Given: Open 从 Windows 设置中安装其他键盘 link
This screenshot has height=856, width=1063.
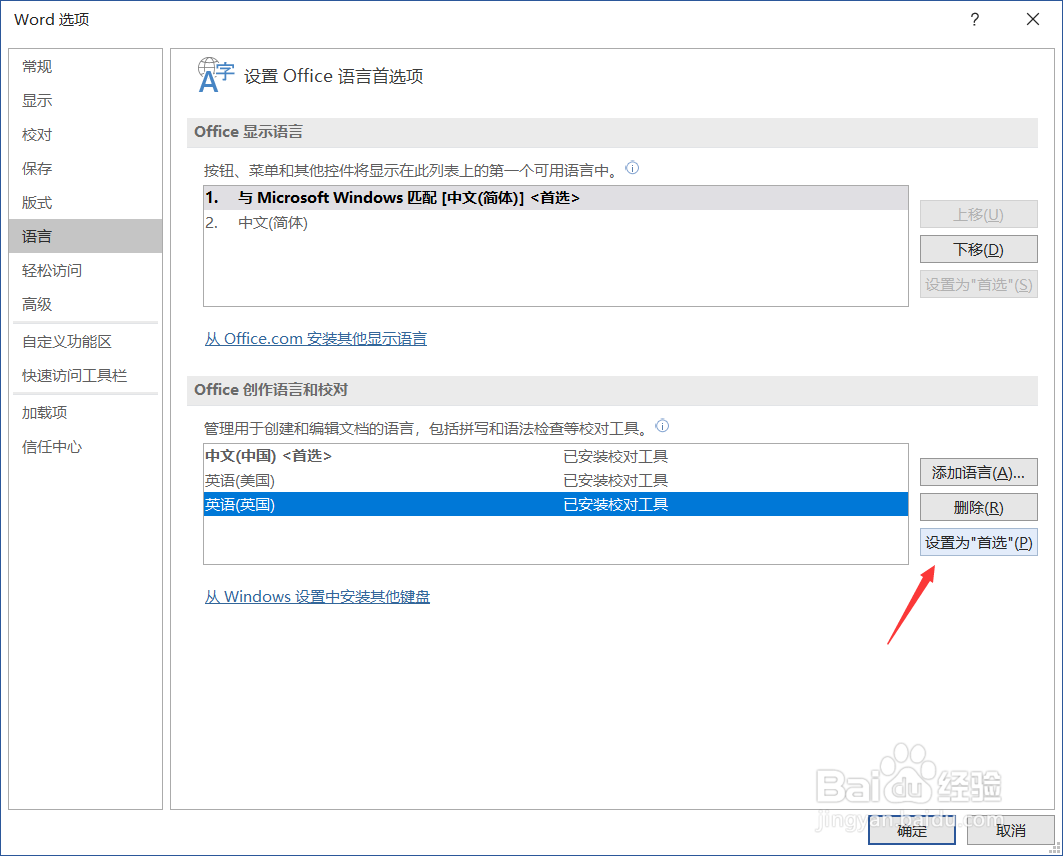Looking at the screenshot, I should pyautogui.click(x=317, y=596).
